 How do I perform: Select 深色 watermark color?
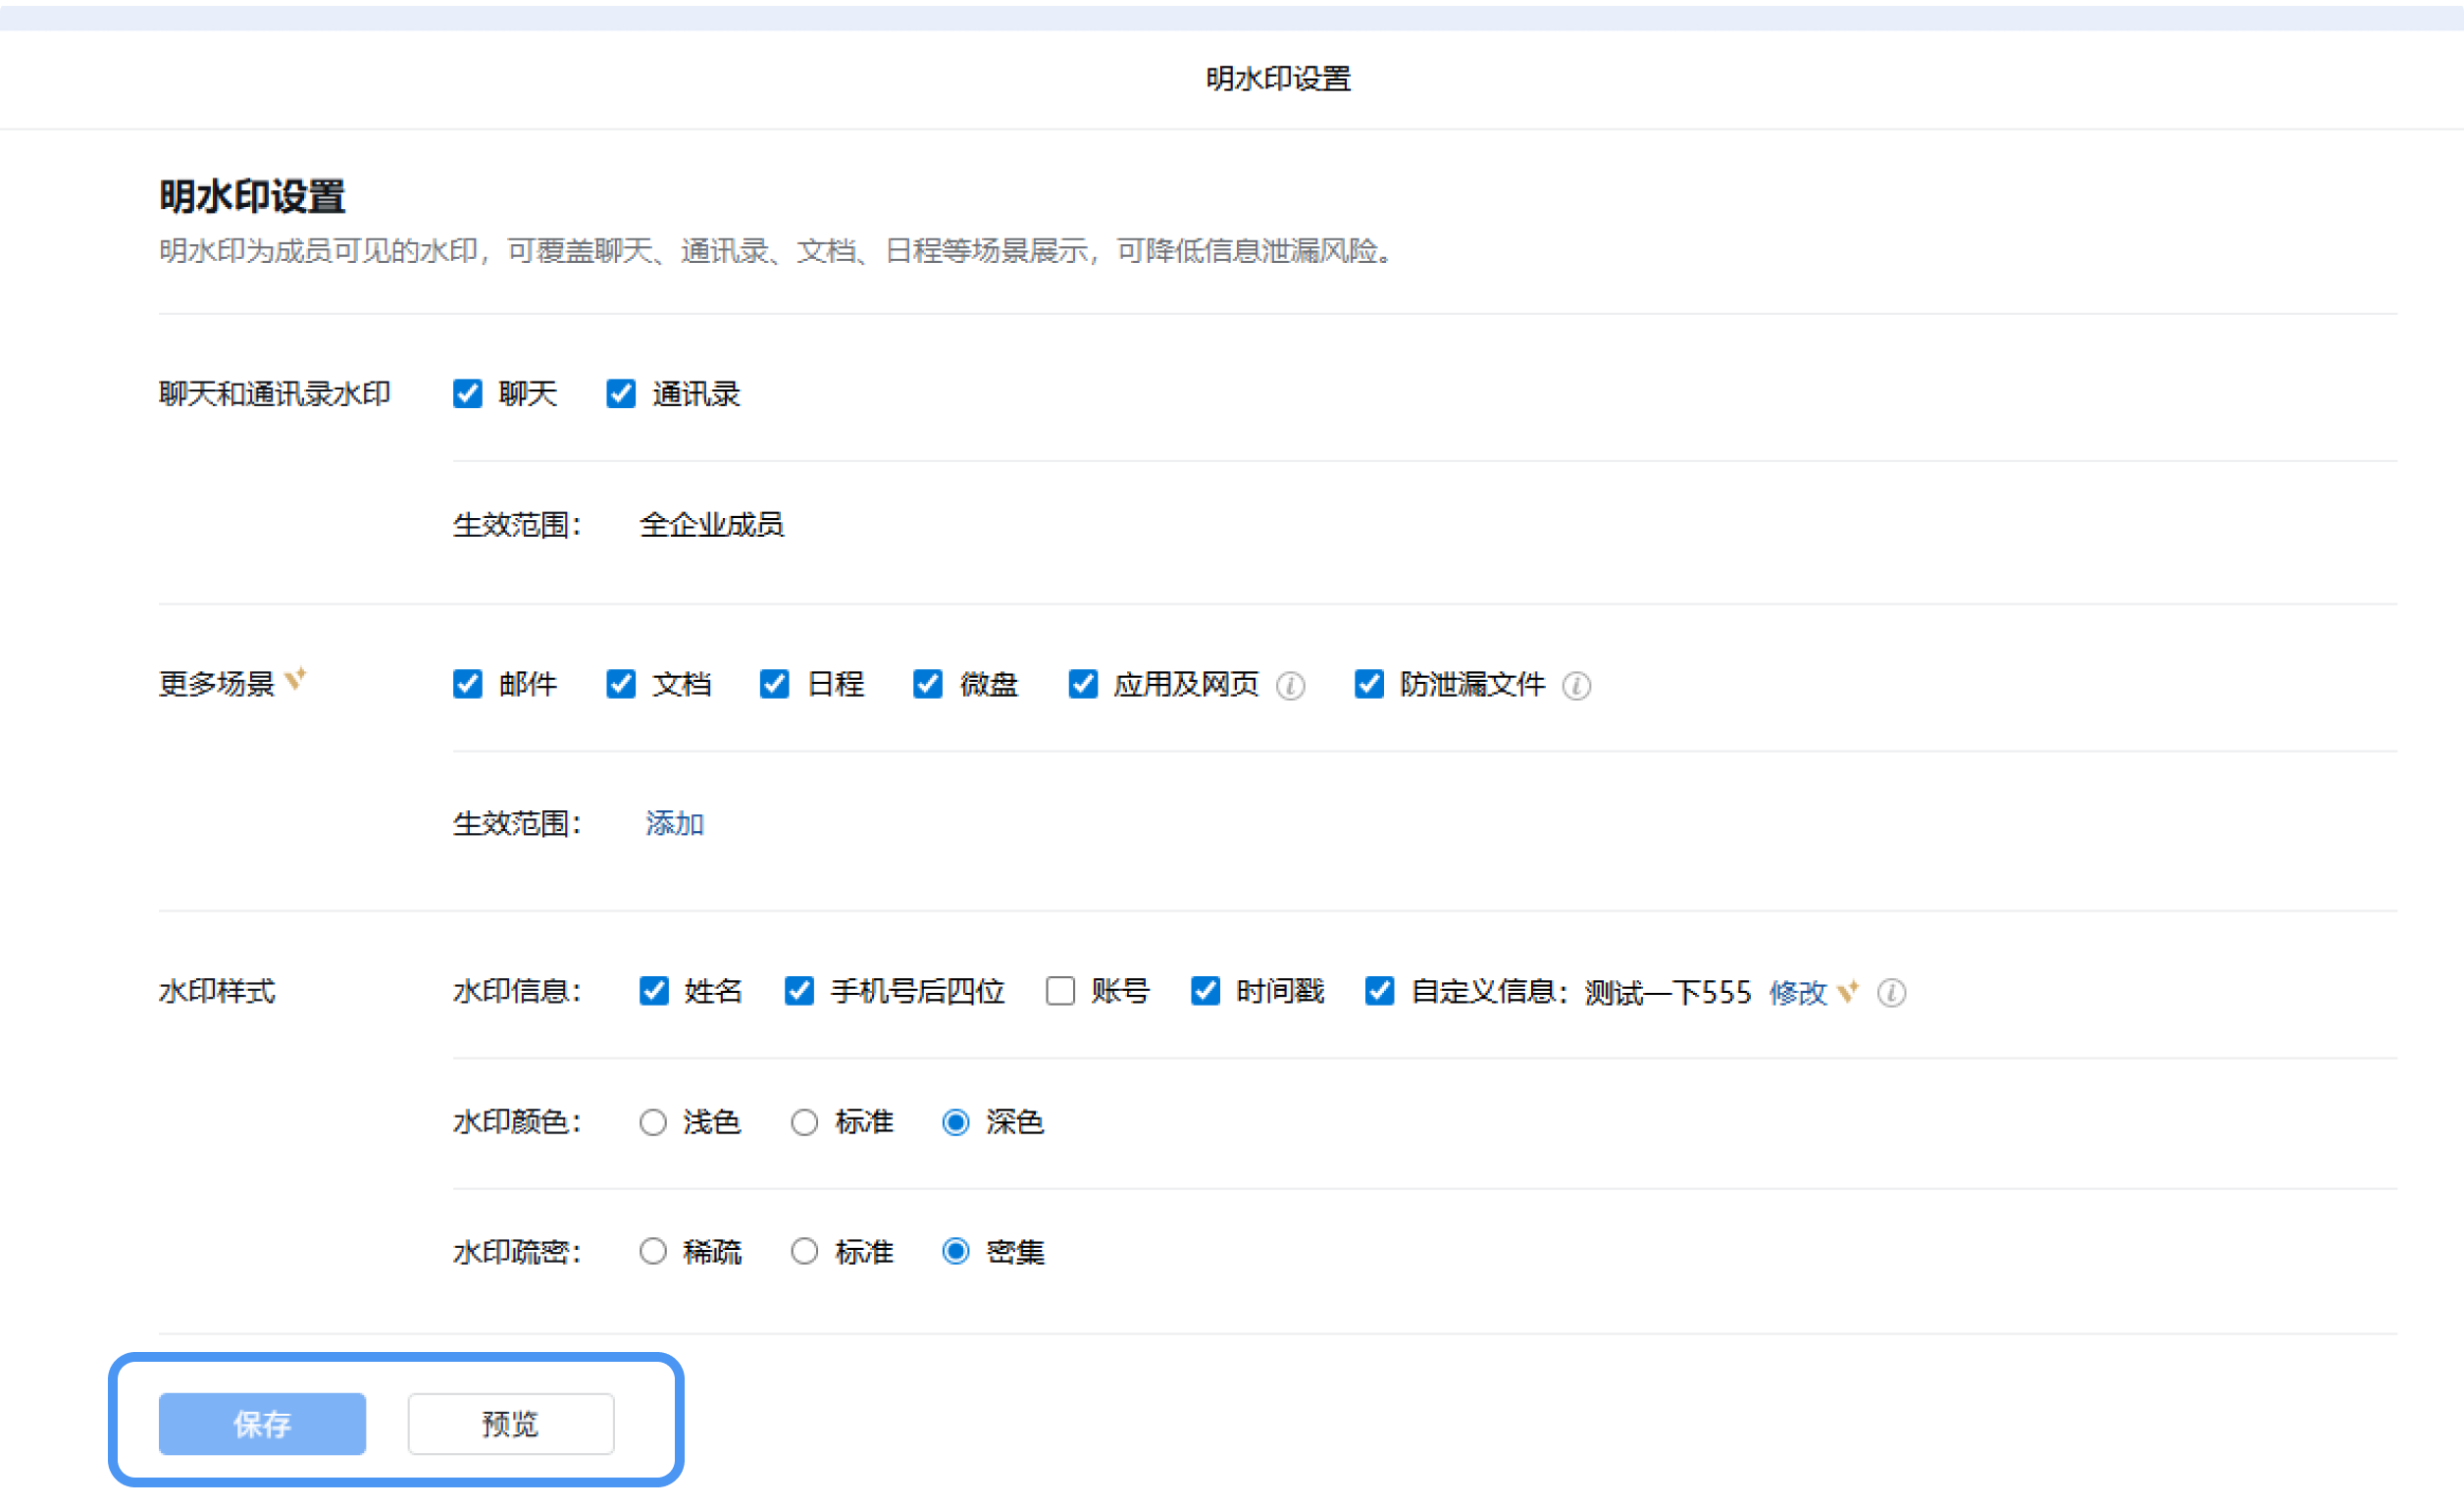pos(956,1122)
